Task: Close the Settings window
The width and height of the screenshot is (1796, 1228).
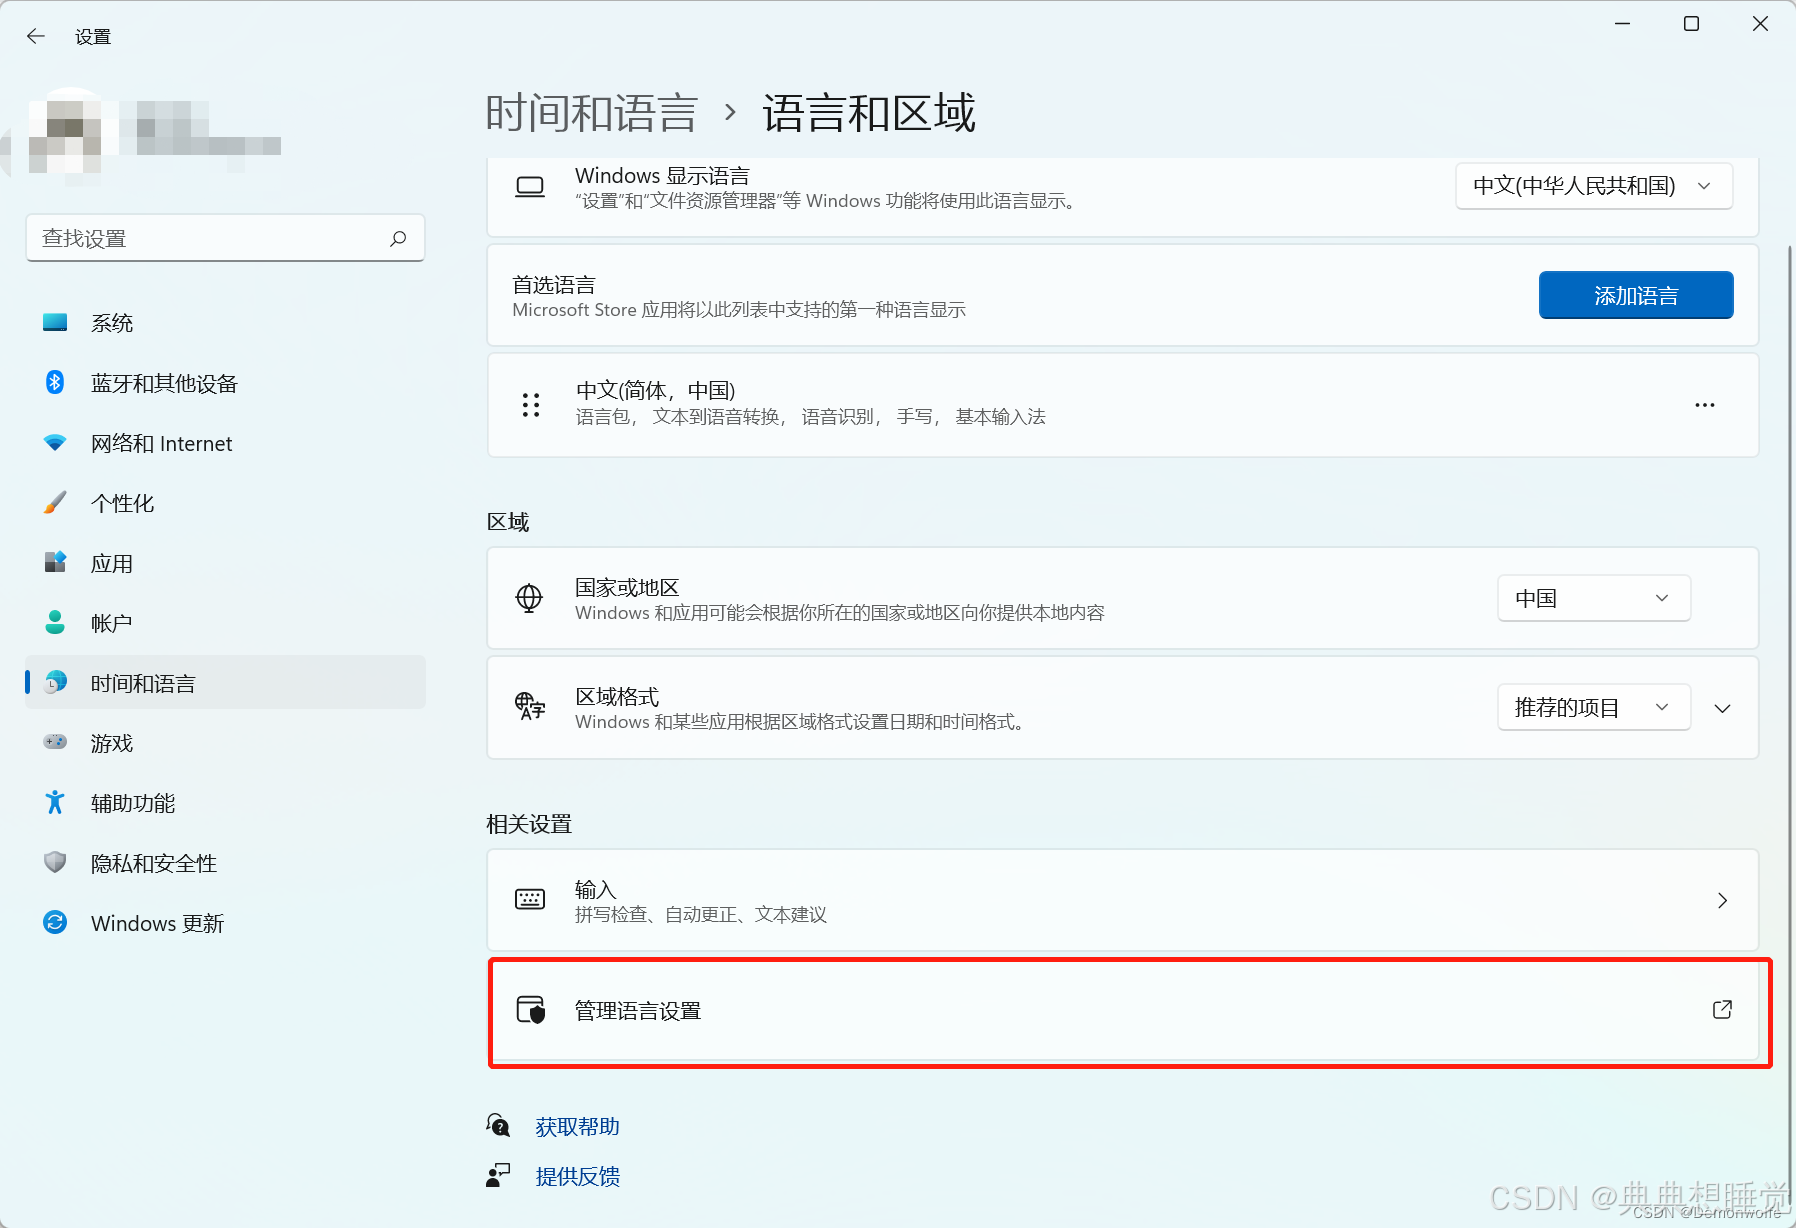Action: (x=1760, y=24)
